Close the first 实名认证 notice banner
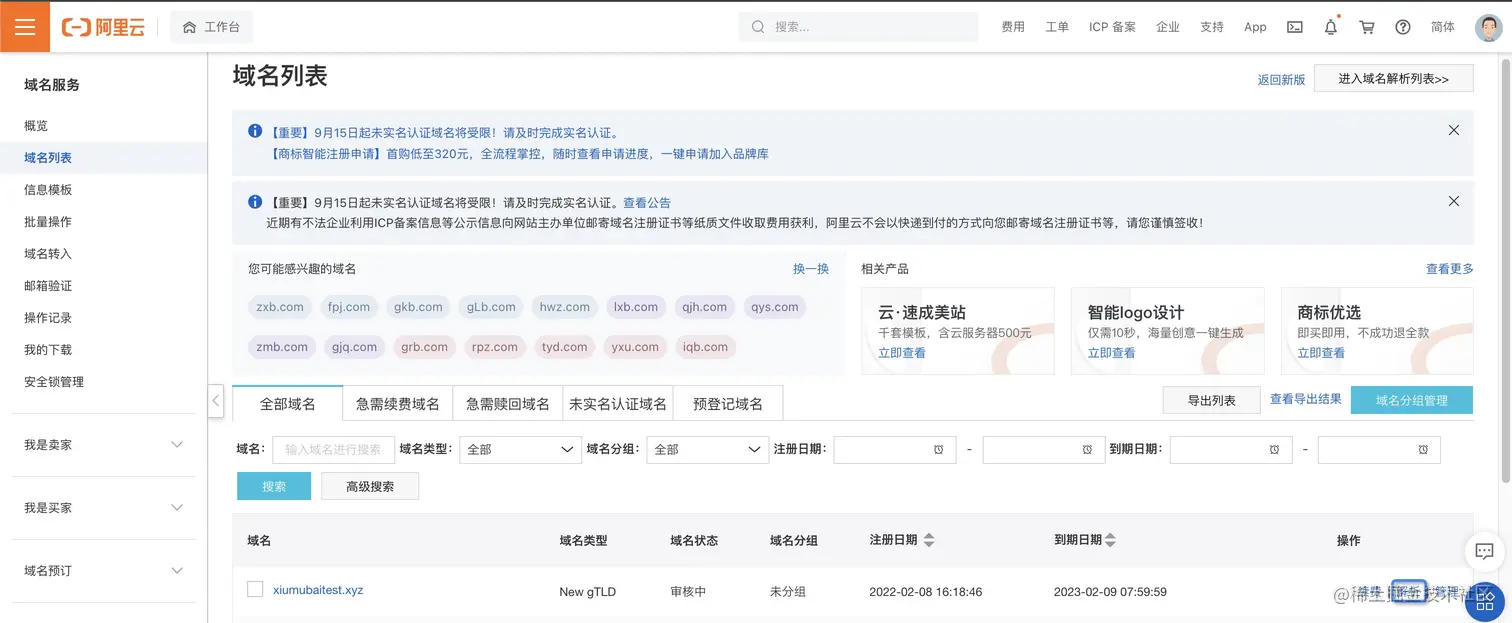This screenshot has height=623, width=1512. coord(1454,130)
